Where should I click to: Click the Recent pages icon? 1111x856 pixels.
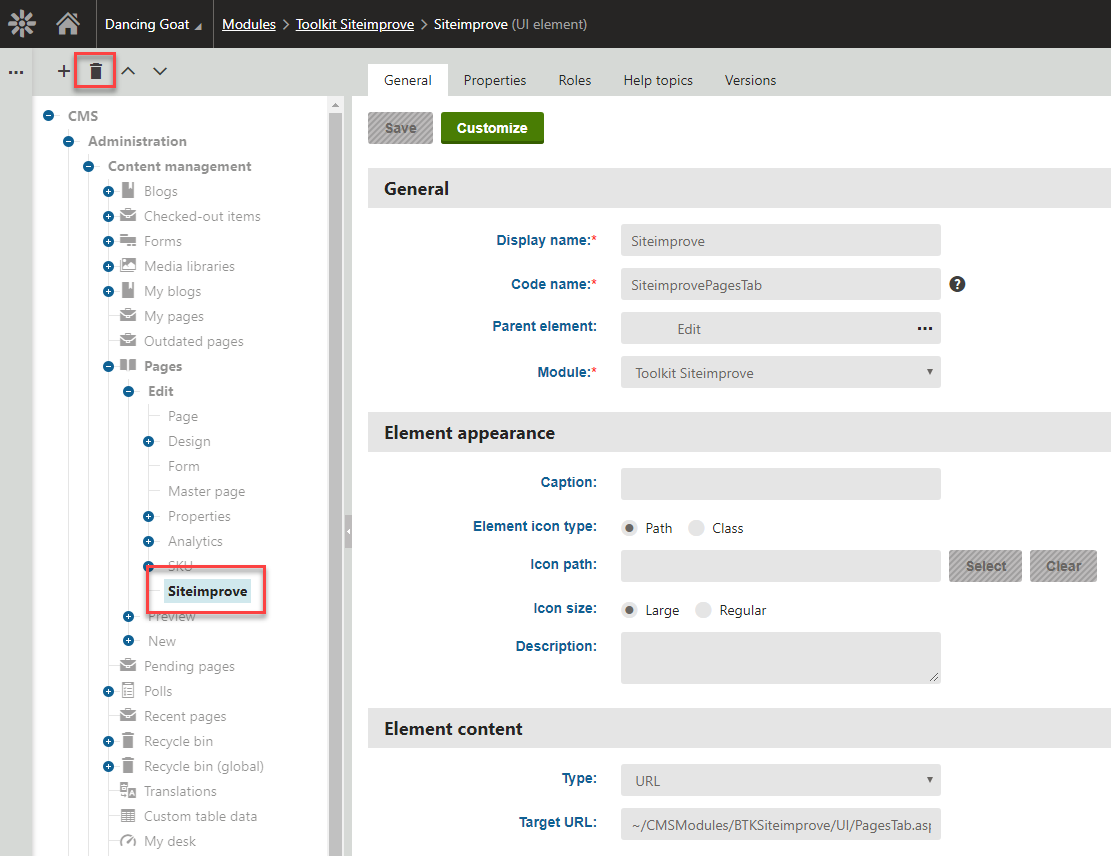[128, 715]
